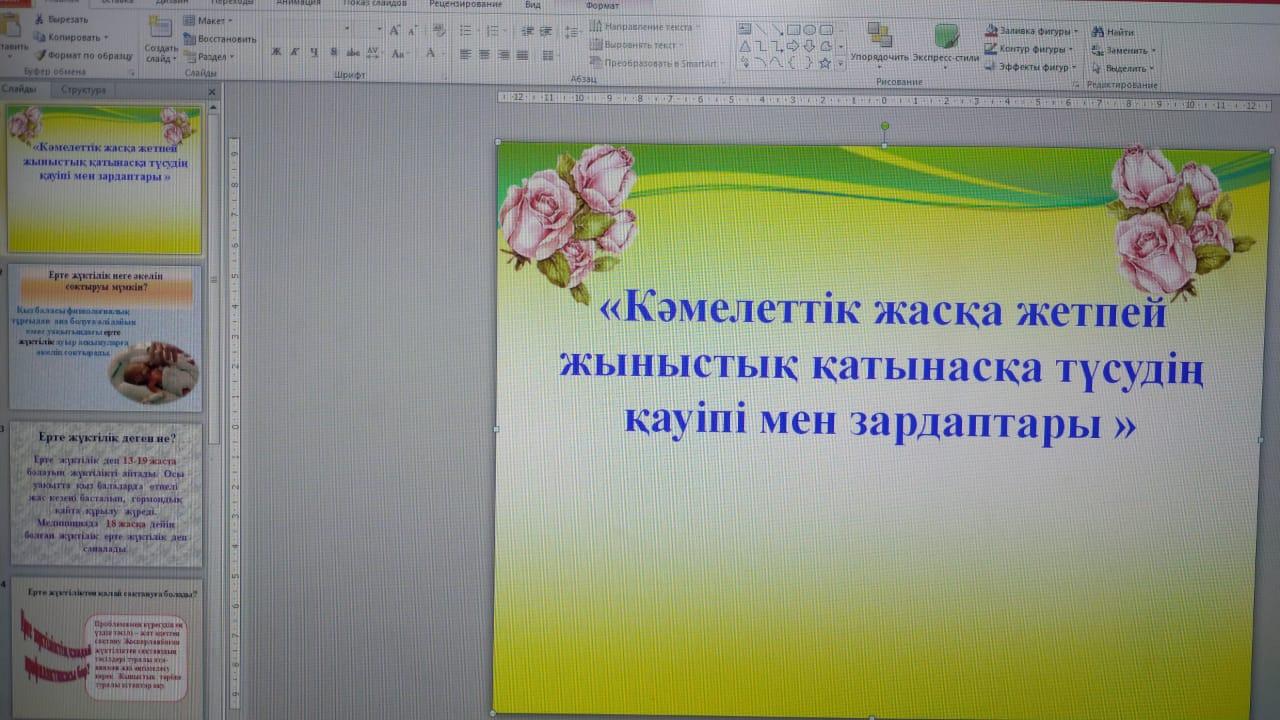
Task: Click the Найти find button
Action: pos(1119,32)
